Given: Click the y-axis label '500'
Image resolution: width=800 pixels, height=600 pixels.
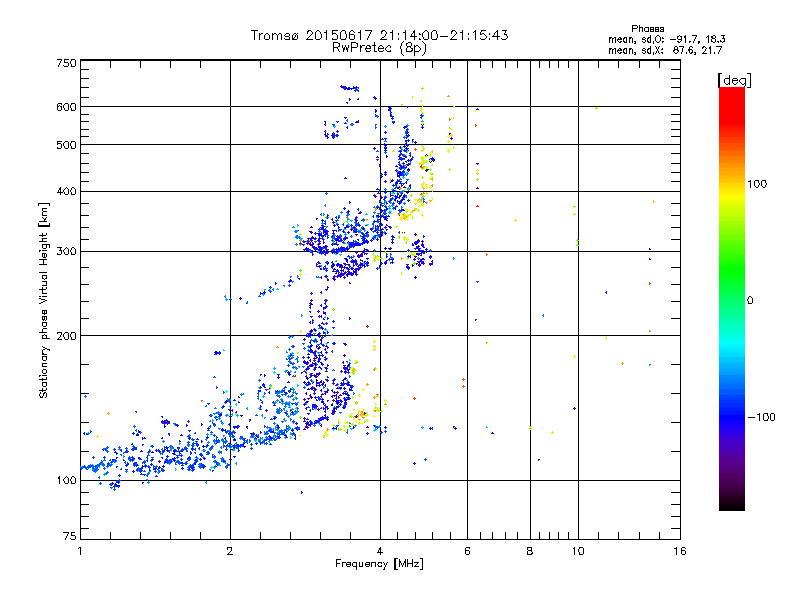Looking at the screenshot, I should pos(66,145).
